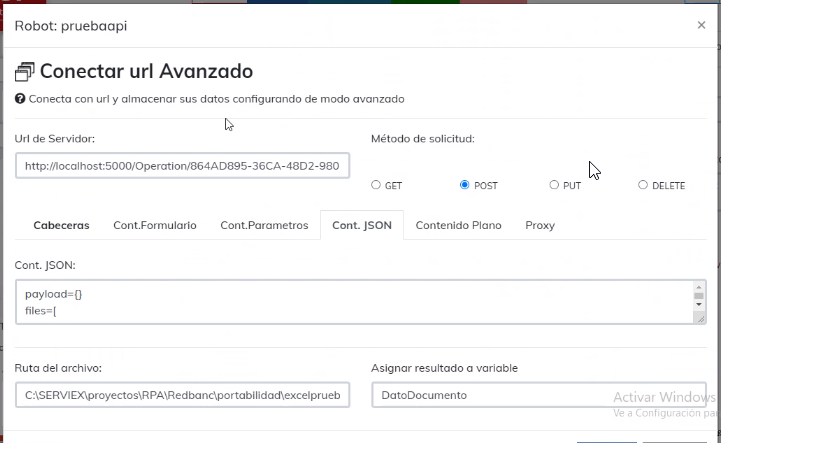This screenshot has width=819, height=460.
Task: Click inside the Cont. JSON text area
Action: [350, 302]
